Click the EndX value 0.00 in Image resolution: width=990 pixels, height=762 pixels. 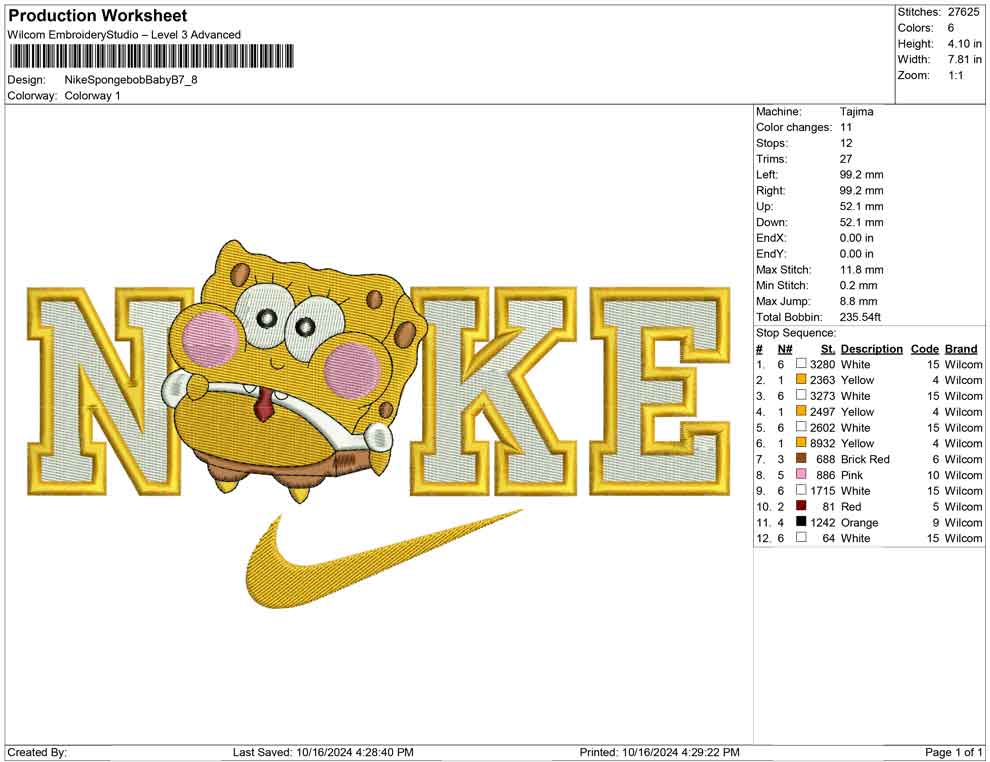point(857,238)
